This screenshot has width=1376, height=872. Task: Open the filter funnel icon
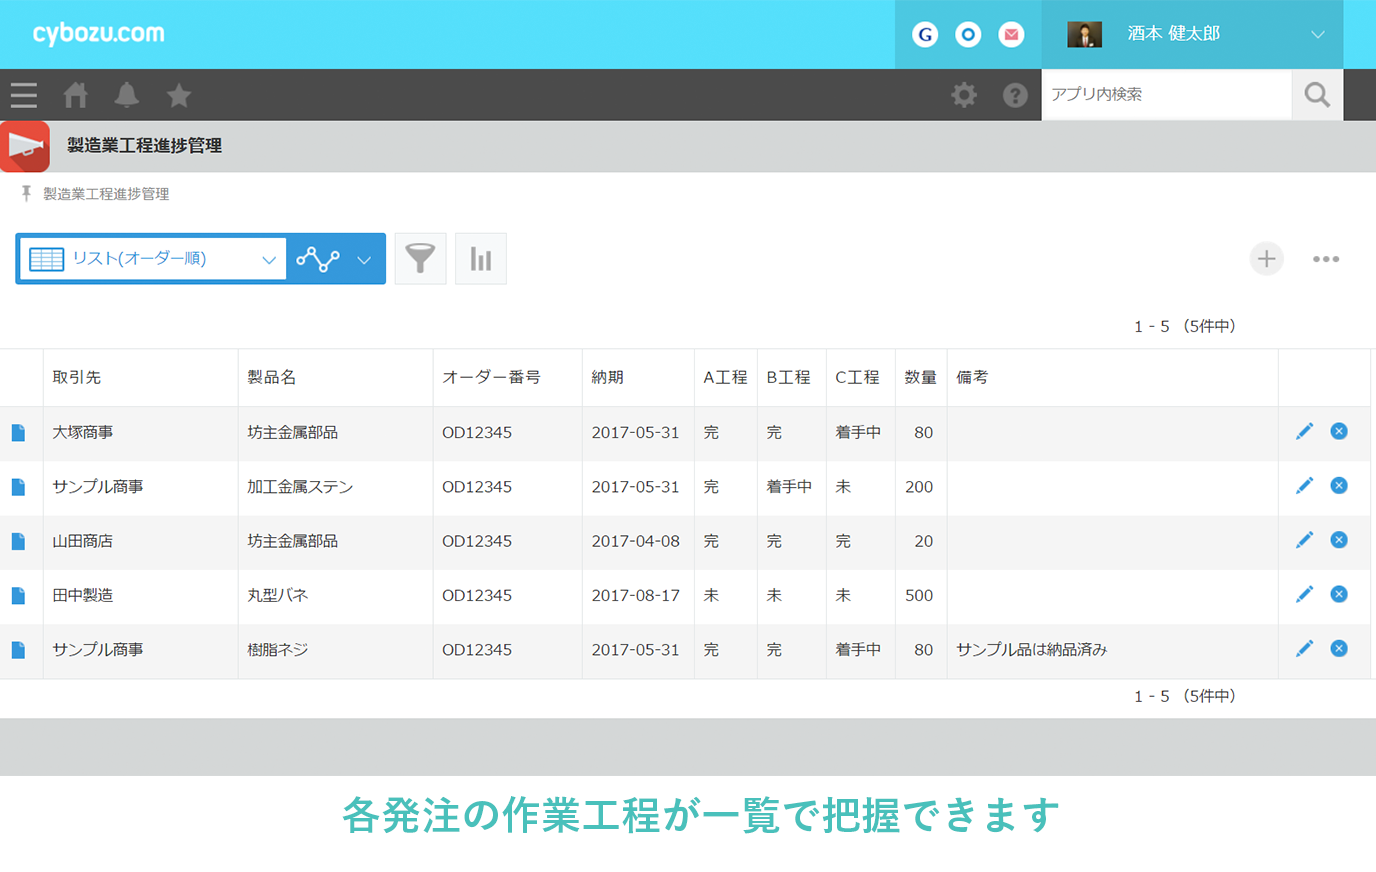(x=420, y=259)
